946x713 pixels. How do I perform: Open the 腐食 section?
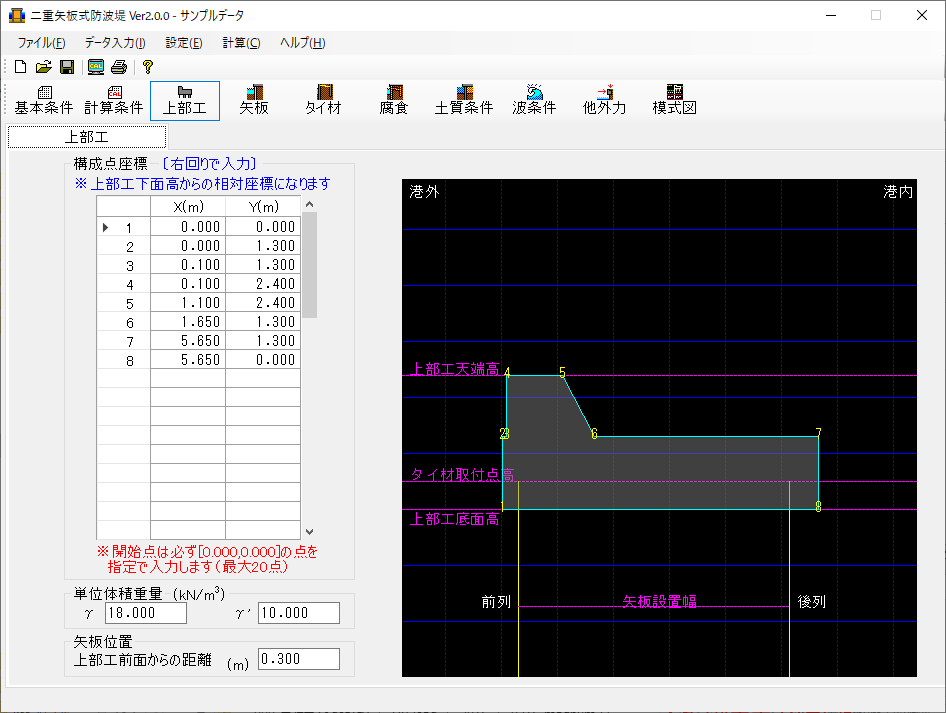[394, 101]
